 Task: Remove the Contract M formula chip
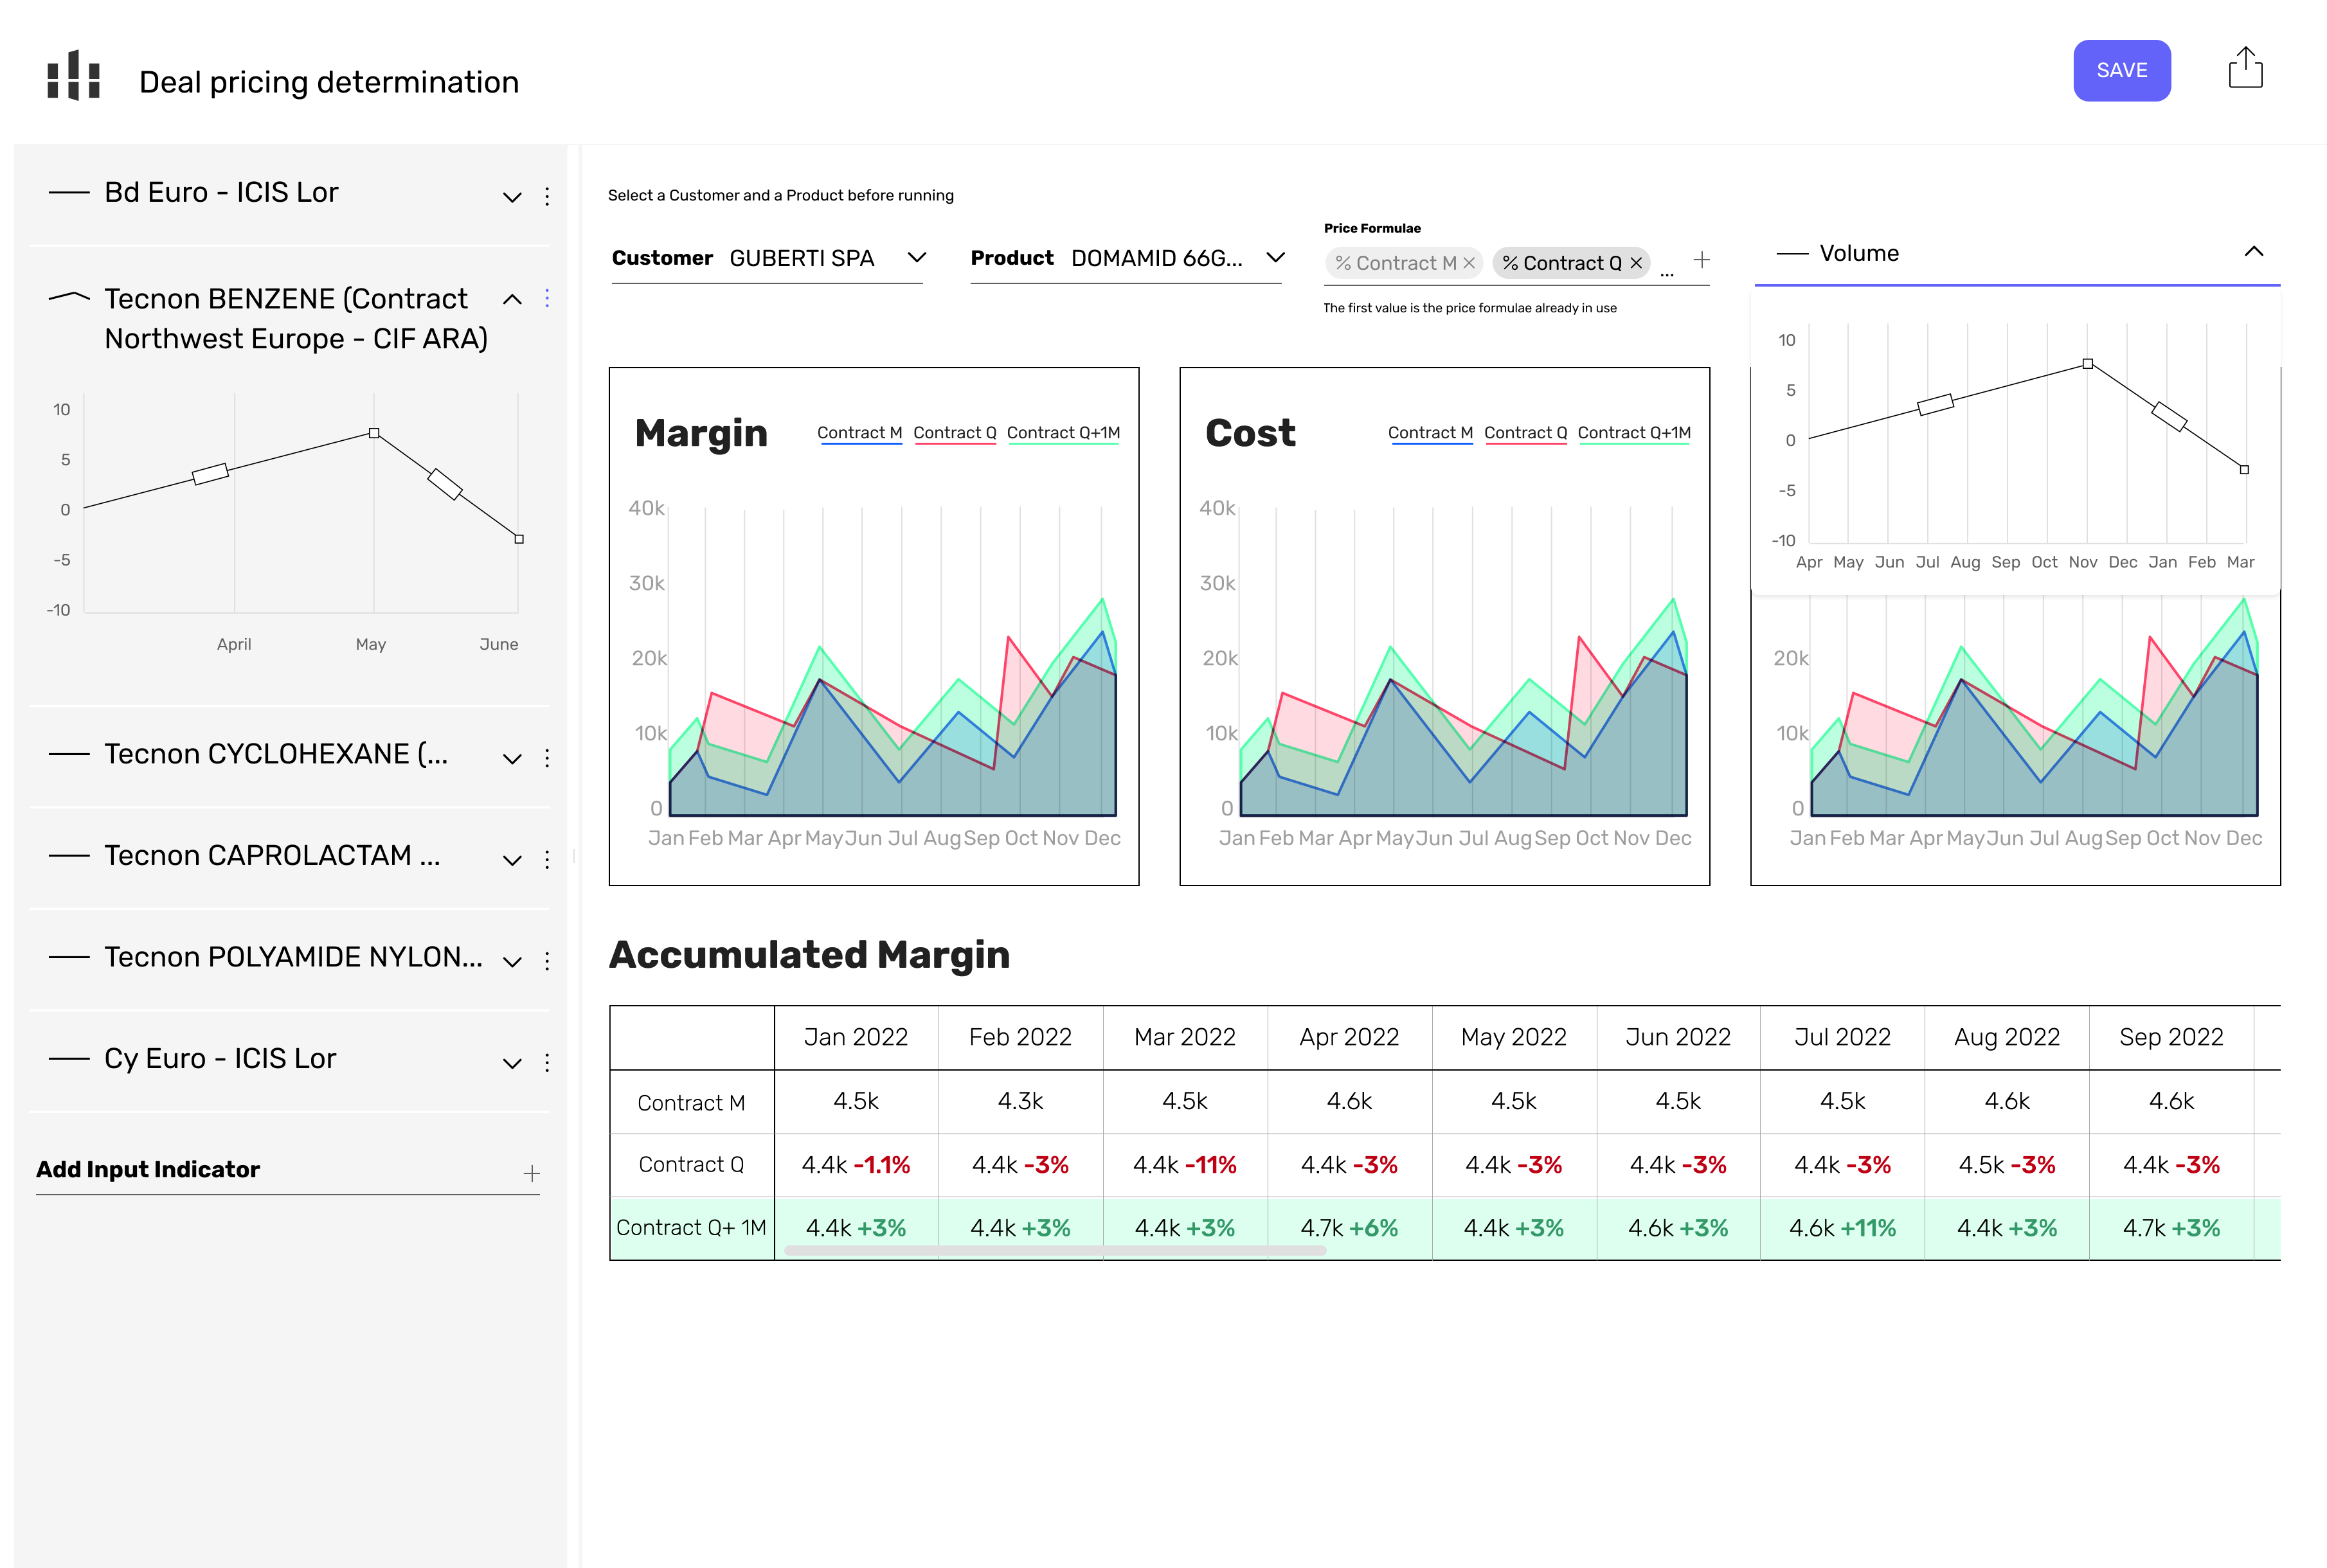tap(1468, 263)
